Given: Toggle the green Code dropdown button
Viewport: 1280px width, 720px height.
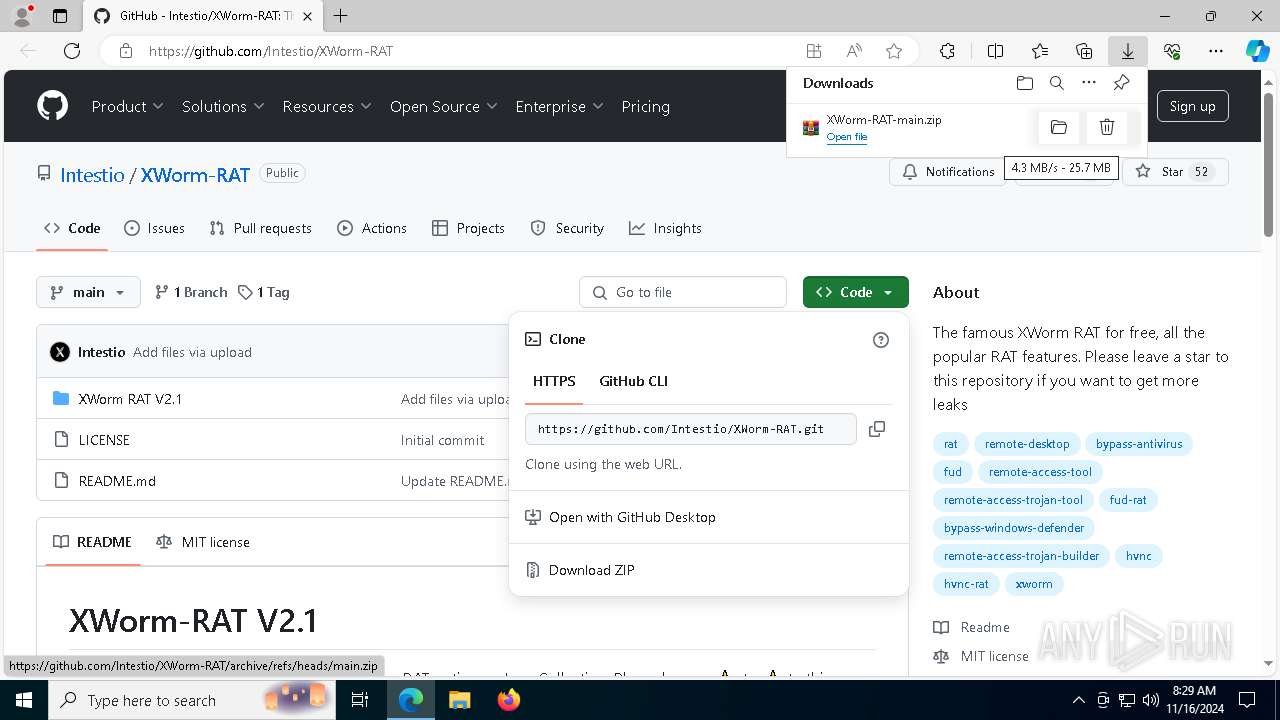Looking at the screenshot, I should (x=856, y=292).
